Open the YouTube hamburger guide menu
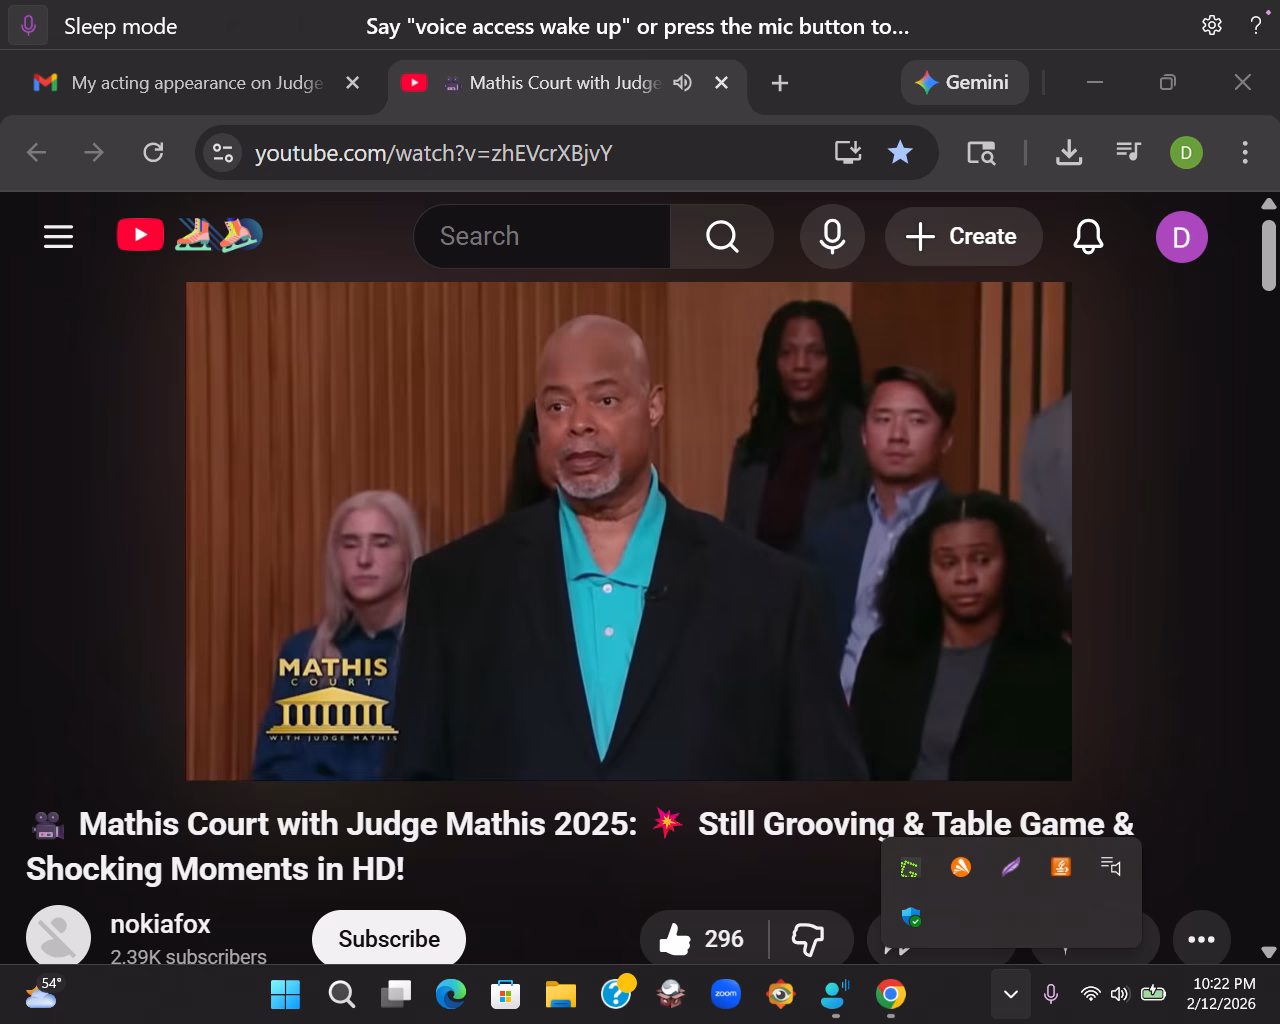 coord(58,236)
